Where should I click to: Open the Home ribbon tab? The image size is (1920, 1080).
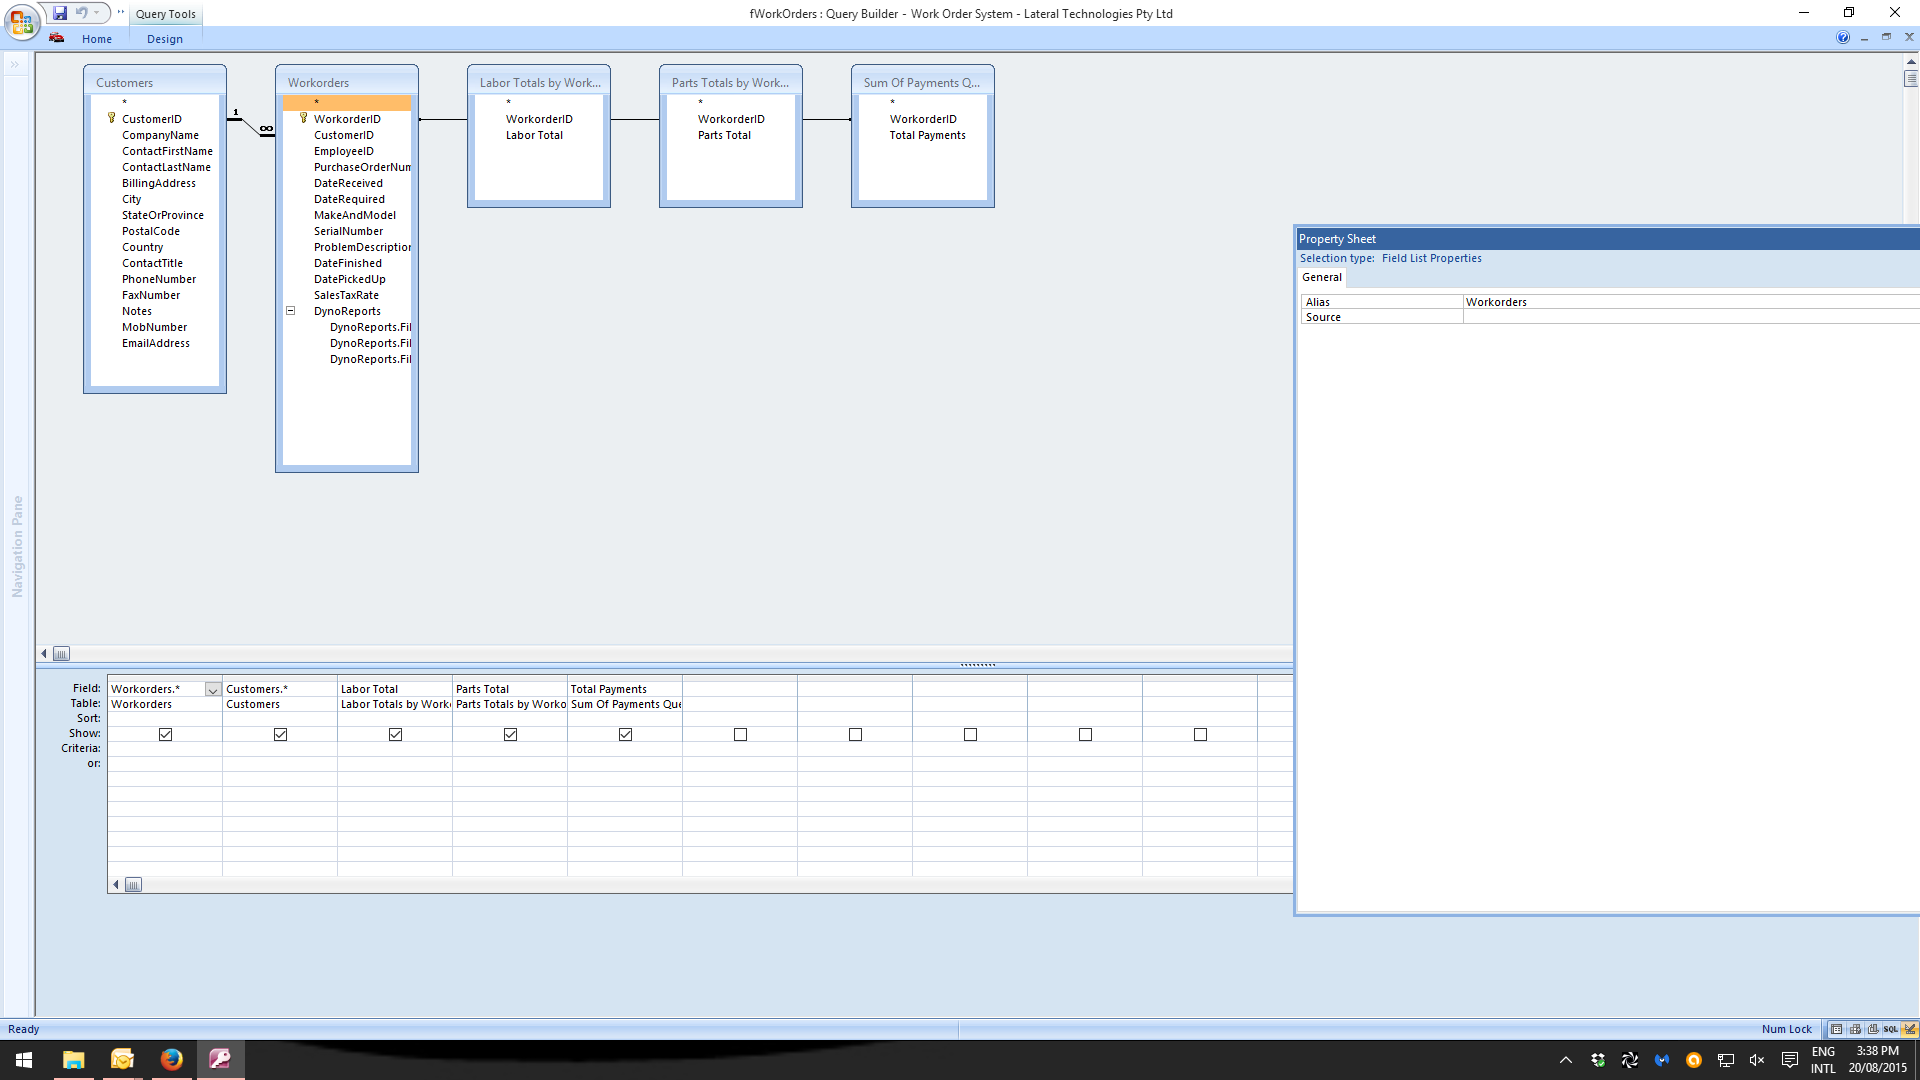pyautogui.click(x=97, y=39)
